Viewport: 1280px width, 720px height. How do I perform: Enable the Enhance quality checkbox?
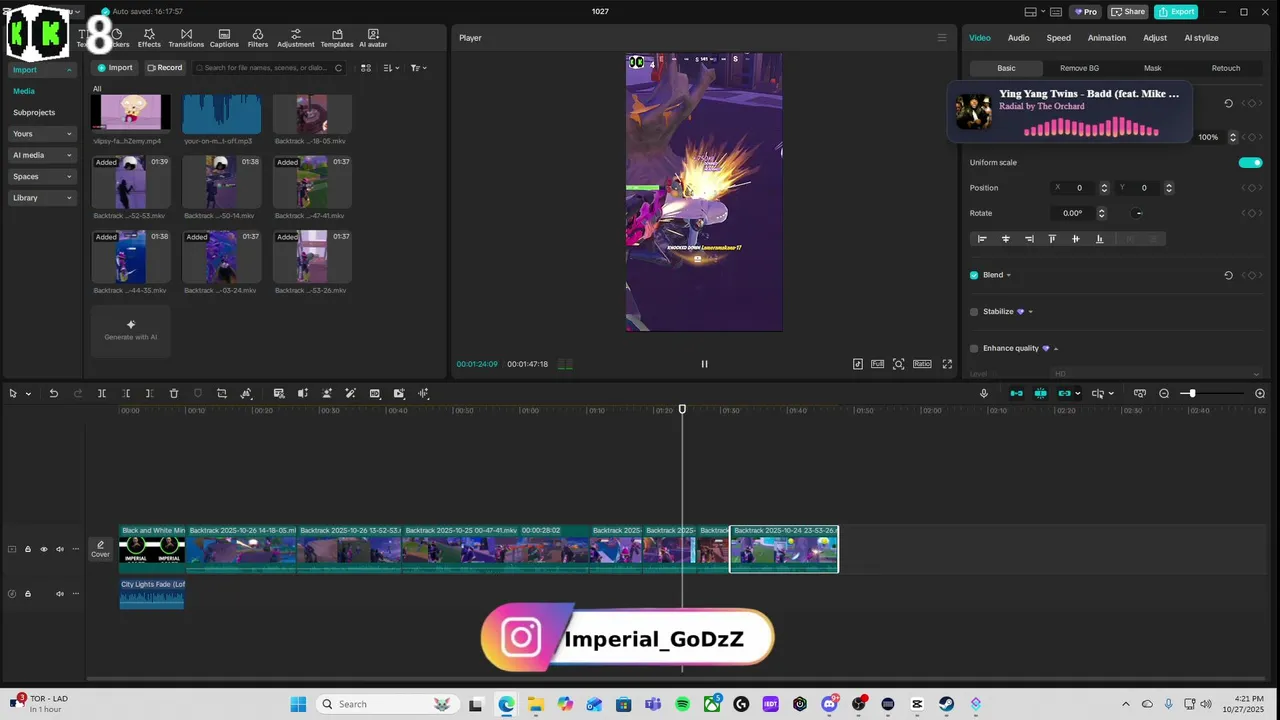pos(974,348)
